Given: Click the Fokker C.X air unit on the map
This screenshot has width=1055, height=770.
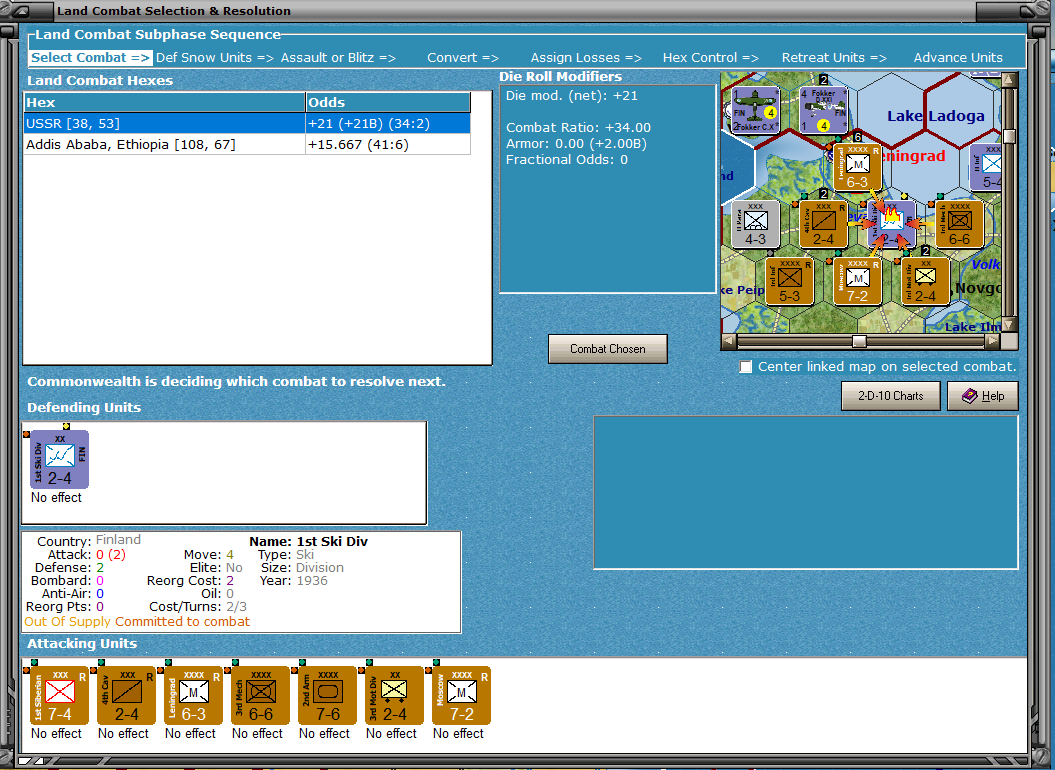Looking at the screenshot, I should tap(756, 112).
